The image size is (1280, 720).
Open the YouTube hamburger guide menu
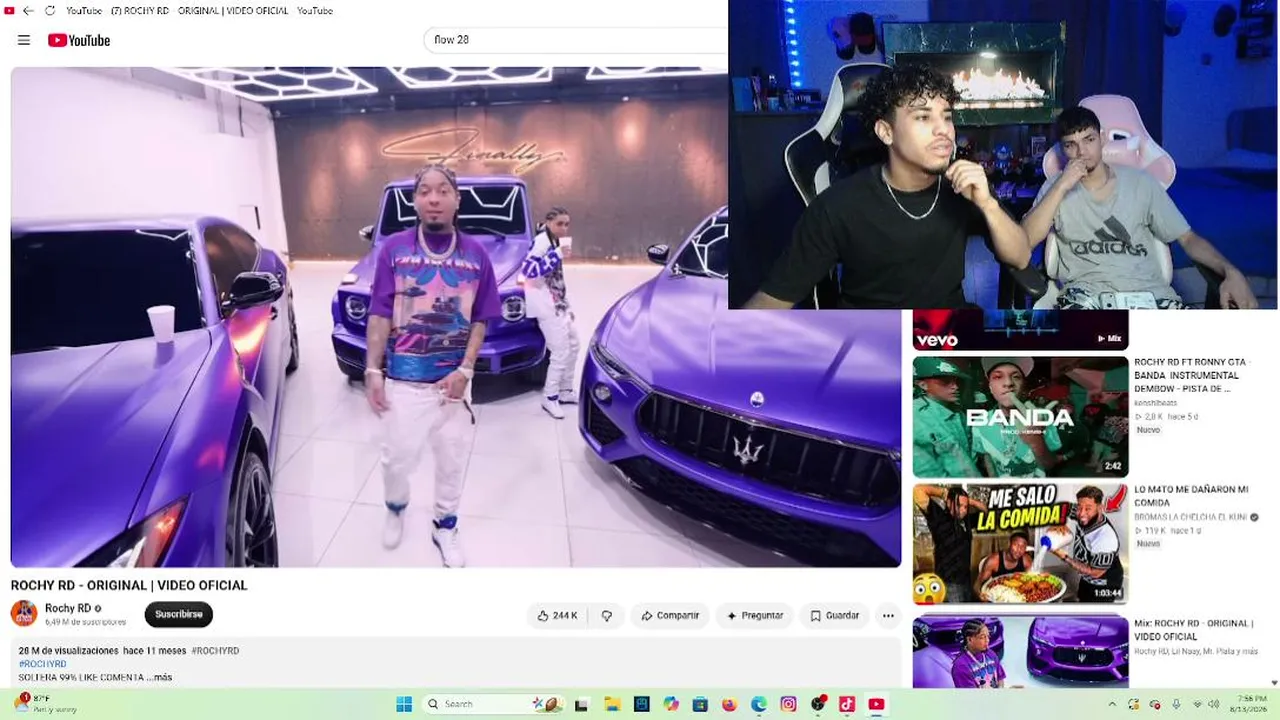coord(24,40)
